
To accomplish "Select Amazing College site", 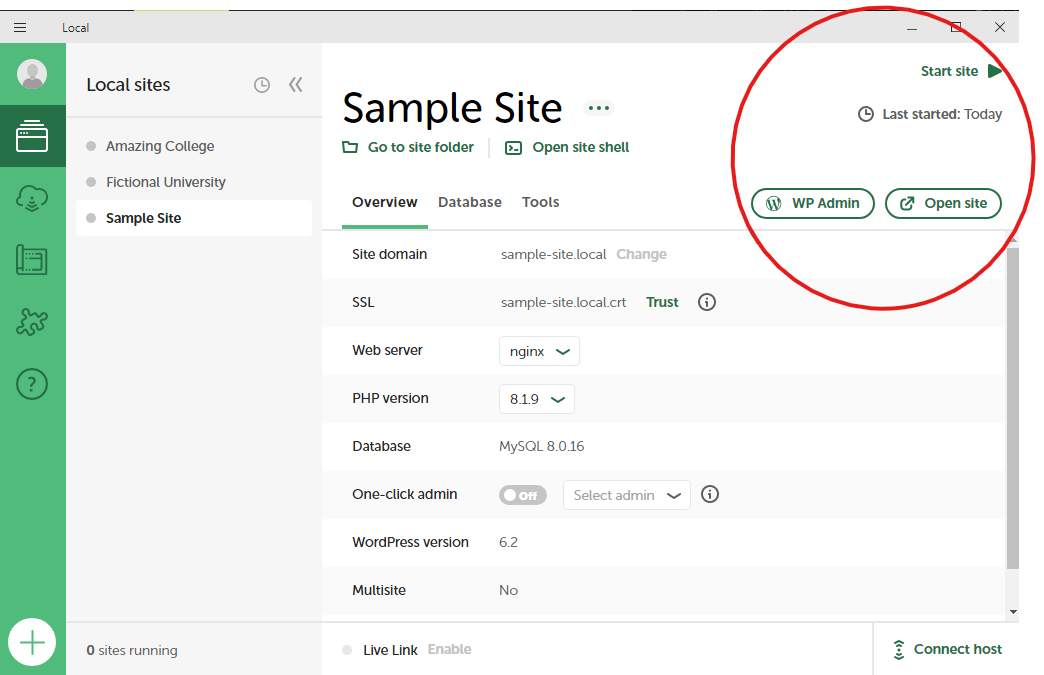I will [194, 146].
